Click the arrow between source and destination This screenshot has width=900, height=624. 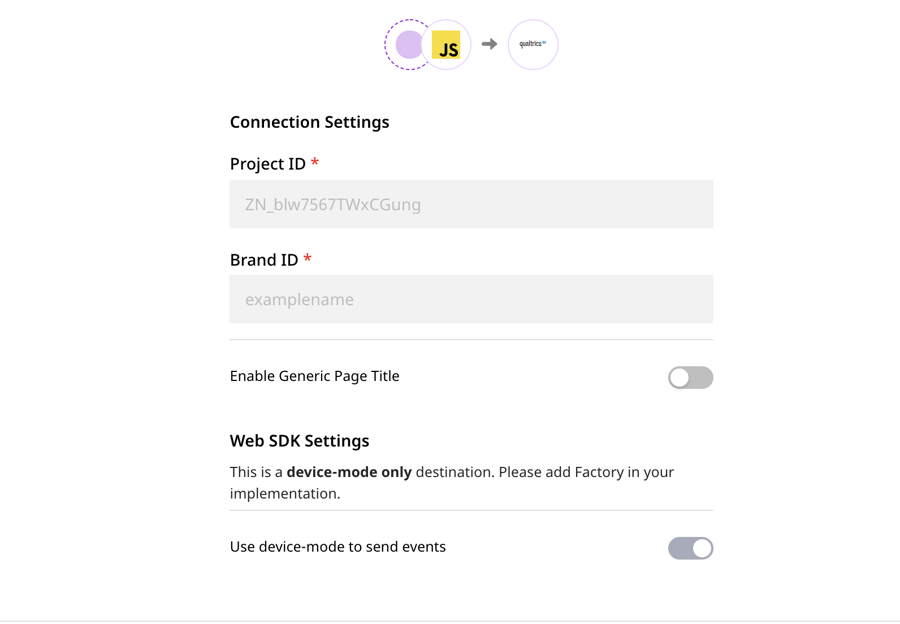pos(489,44)
